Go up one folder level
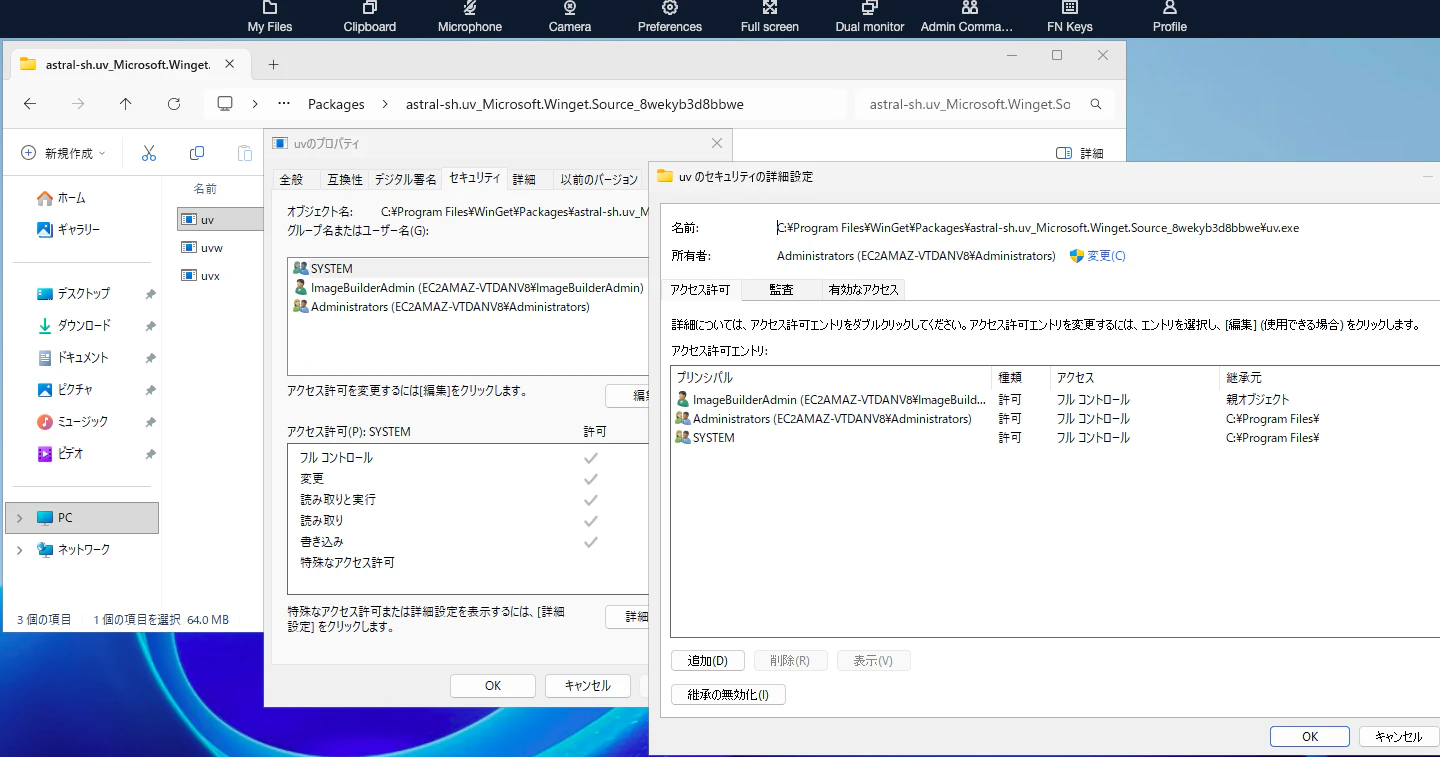The image size is (1440, 757). pos(125,104)
